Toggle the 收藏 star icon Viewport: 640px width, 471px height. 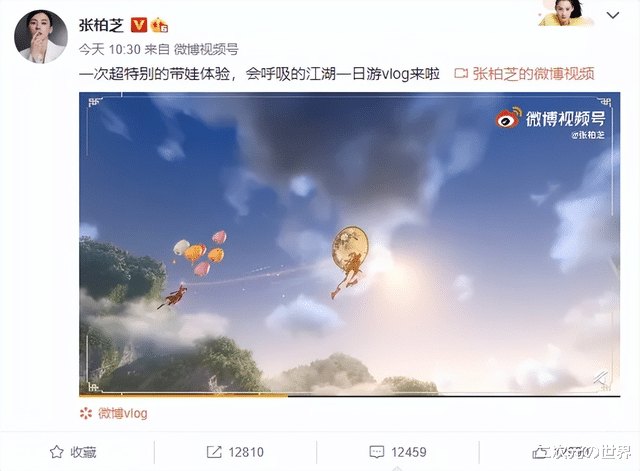click(56, 452)
